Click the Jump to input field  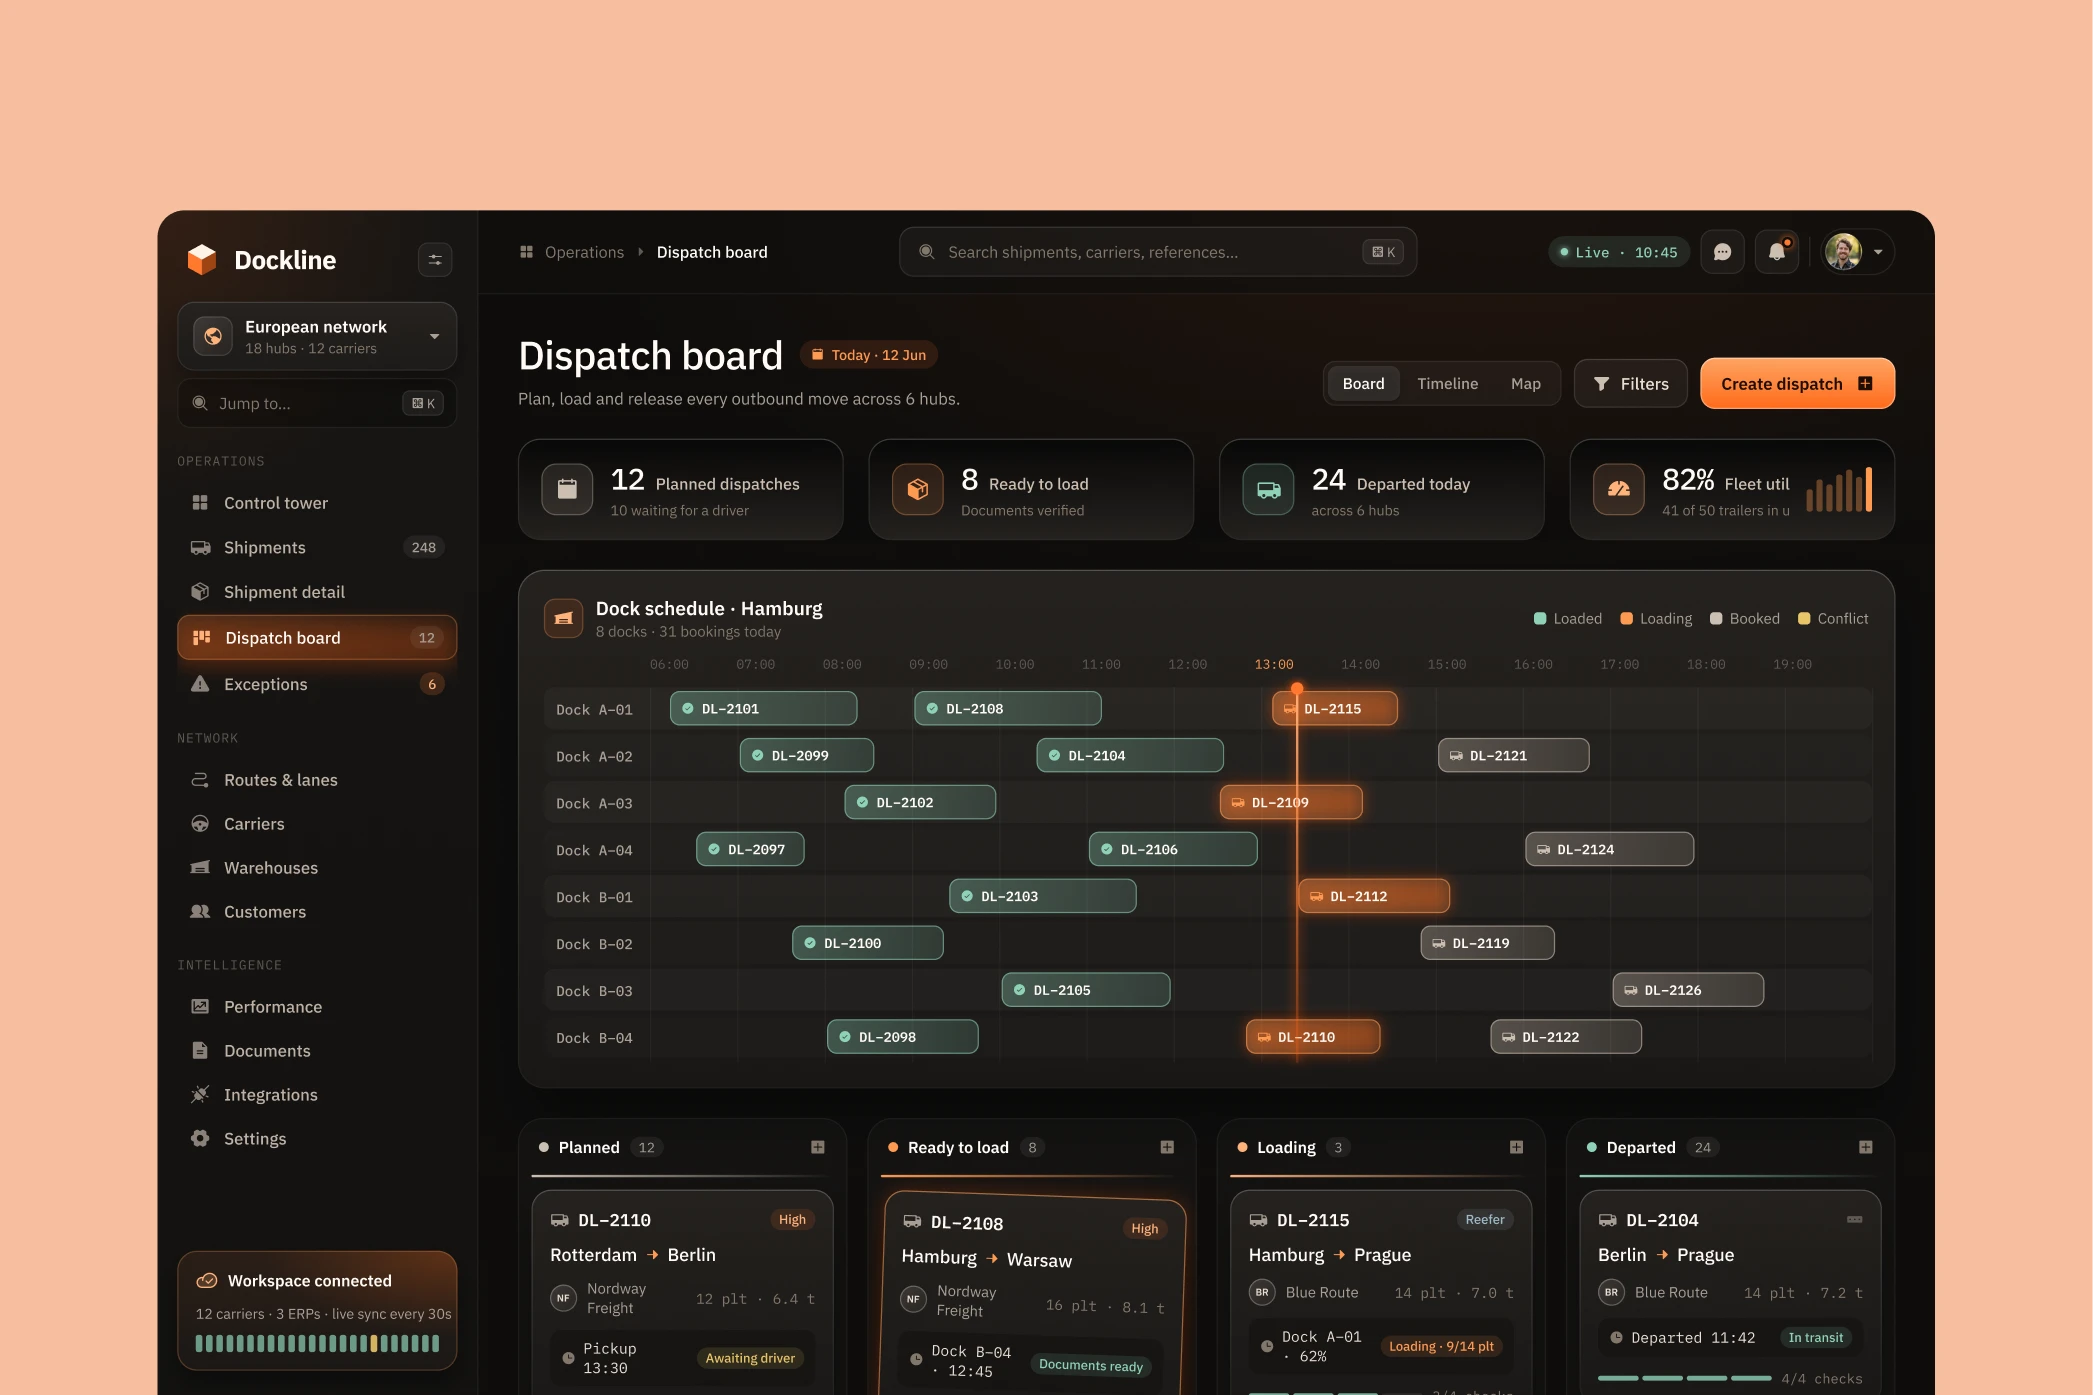pos(317,403)
